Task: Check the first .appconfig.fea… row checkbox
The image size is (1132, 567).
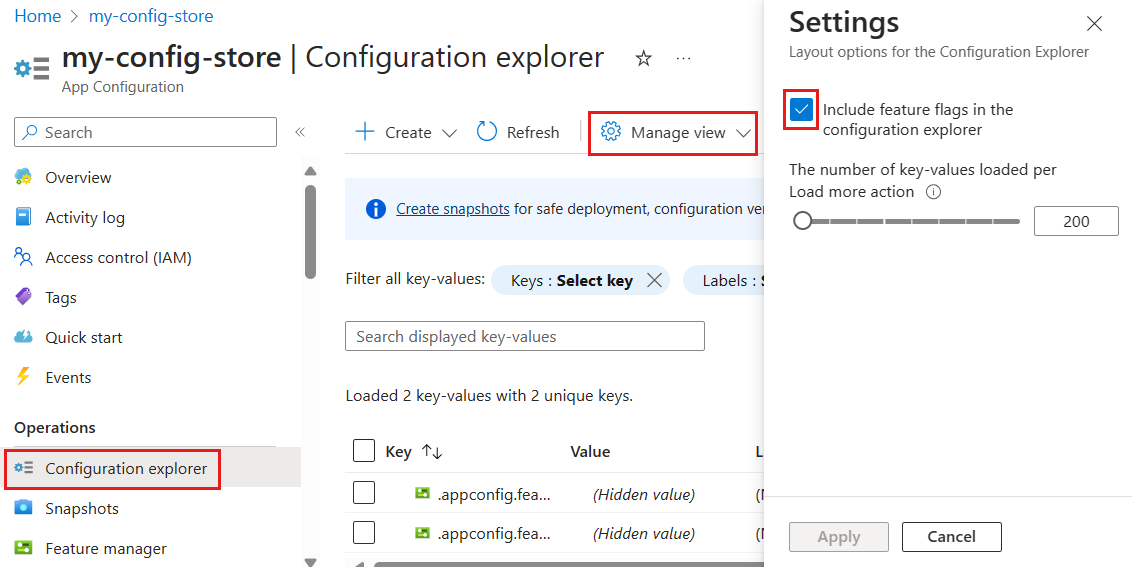Action: click(x=364, y=493)
